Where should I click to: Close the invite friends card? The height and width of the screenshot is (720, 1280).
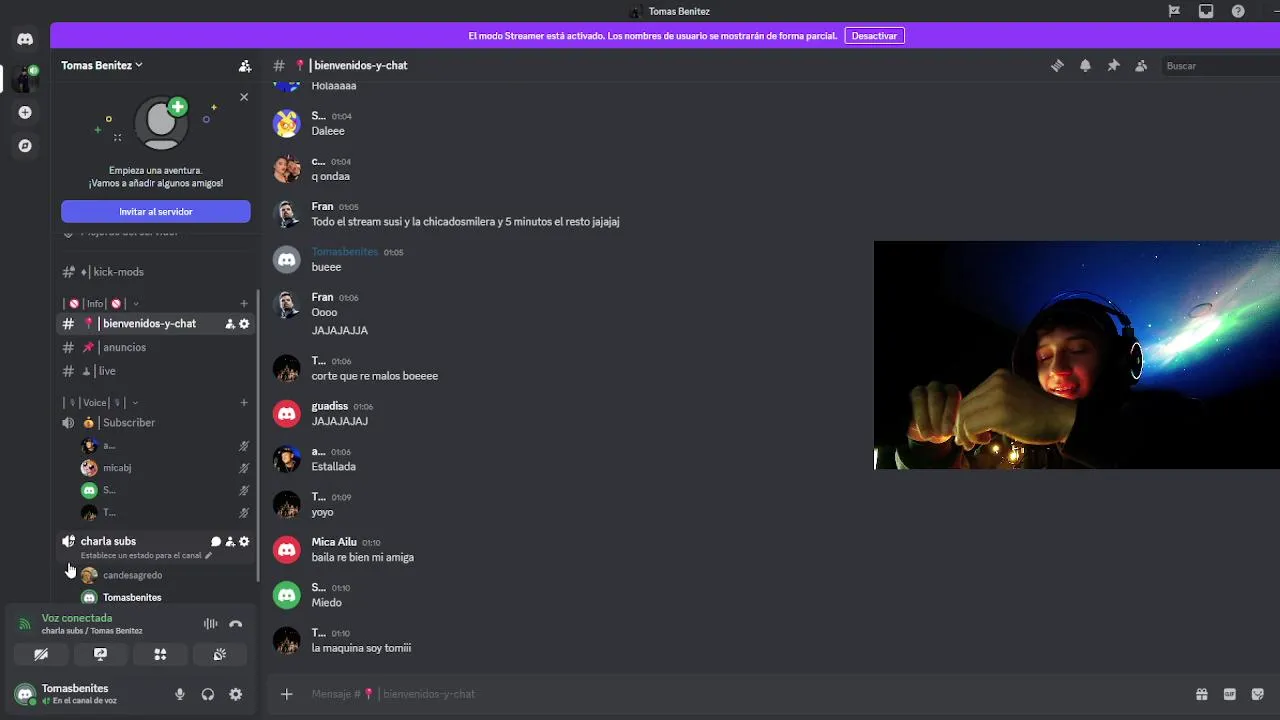[x=244, y=97]
